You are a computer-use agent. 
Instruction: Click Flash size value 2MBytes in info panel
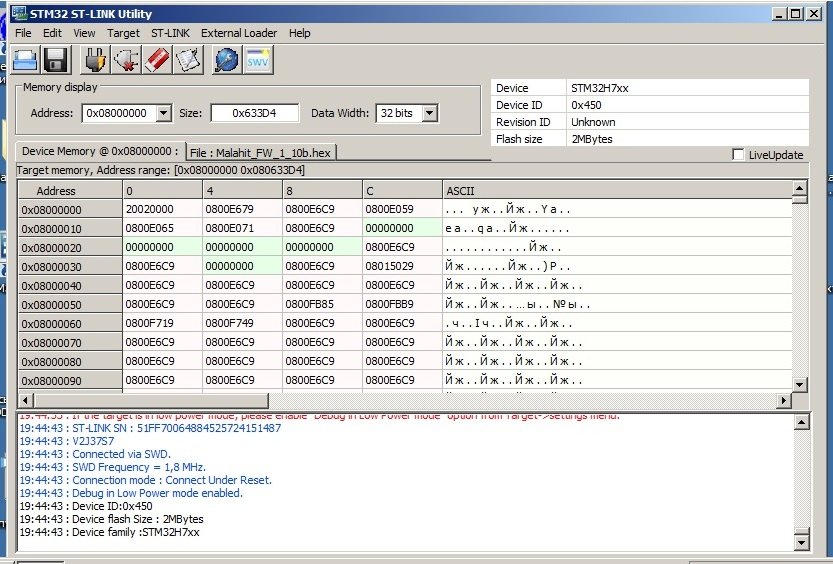592,139
